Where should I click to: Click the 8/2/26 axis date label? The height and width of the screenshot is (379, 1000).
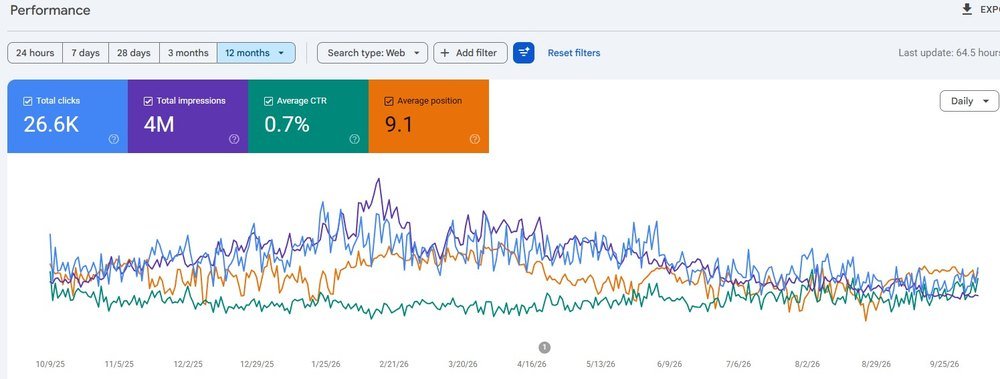tap(807, 364)
